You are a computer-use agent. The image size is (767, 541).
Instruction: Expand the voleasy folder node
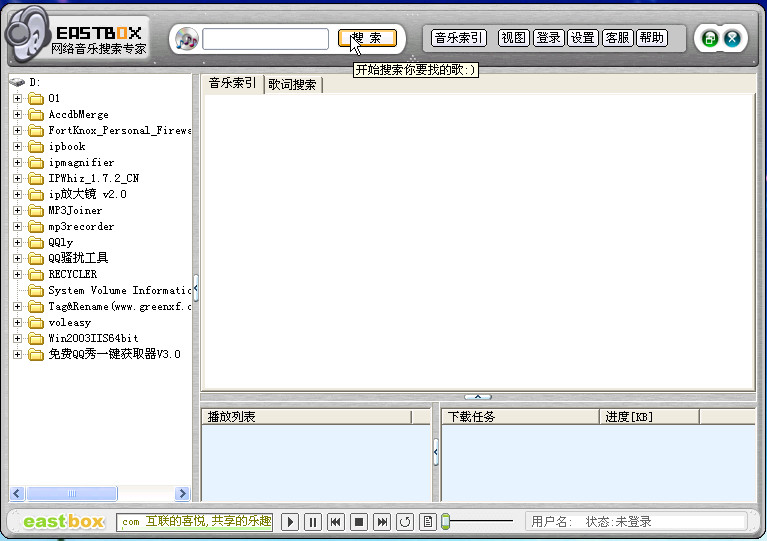pos(18,322)
